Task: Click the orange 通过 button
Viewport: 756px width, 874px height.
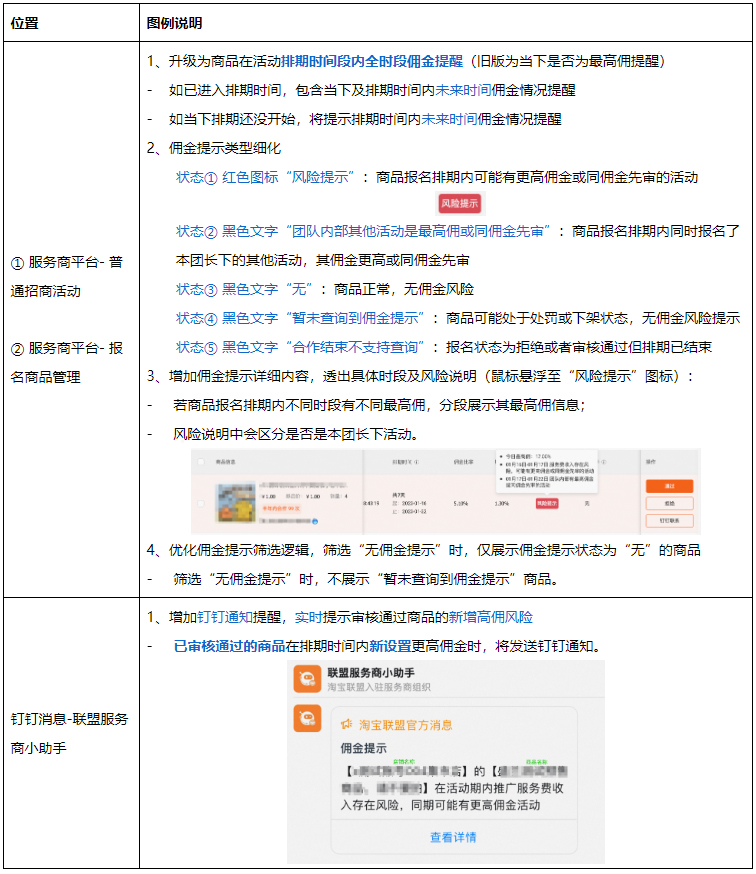Action: (670, 486)
